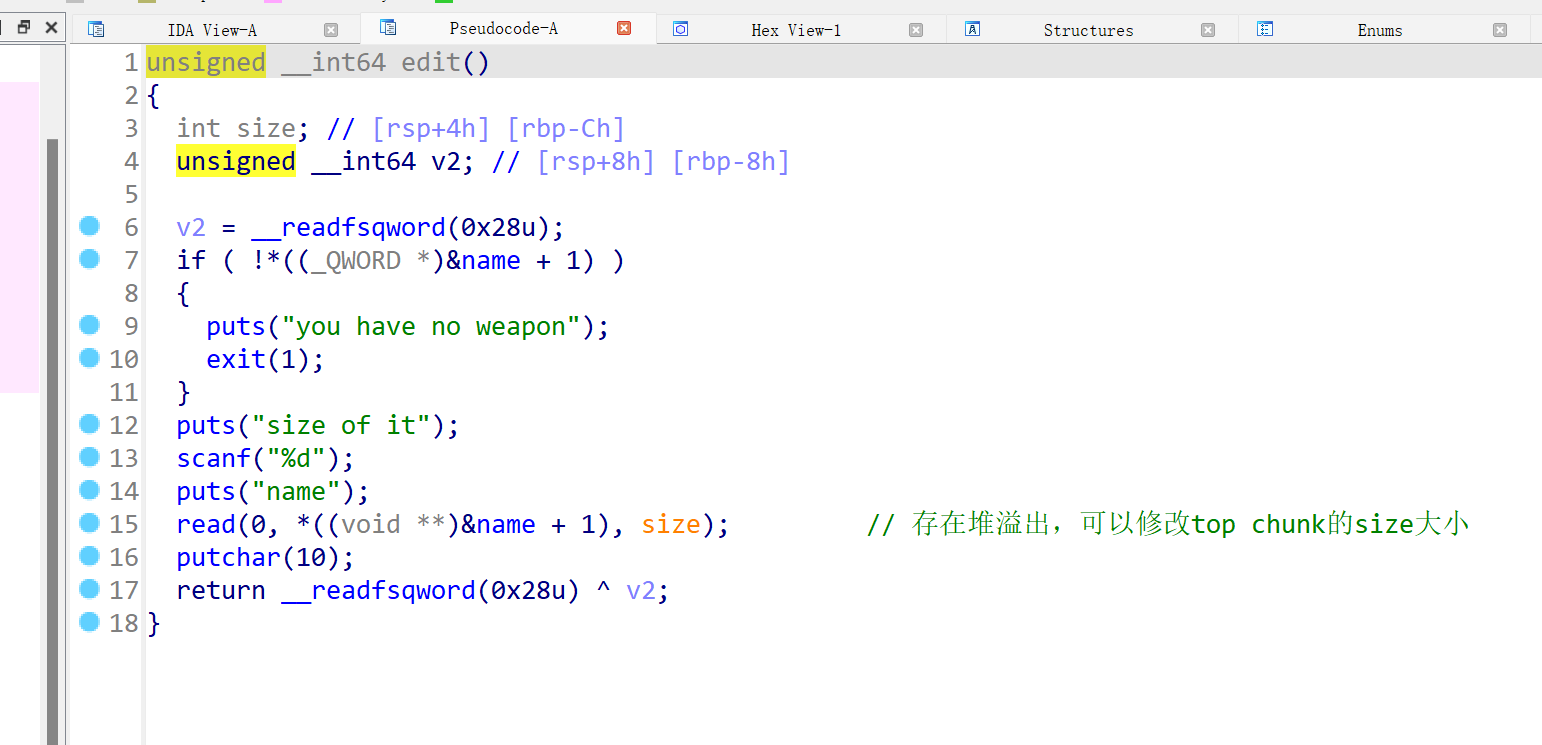Click the exit call on line 10

point(236,360)
